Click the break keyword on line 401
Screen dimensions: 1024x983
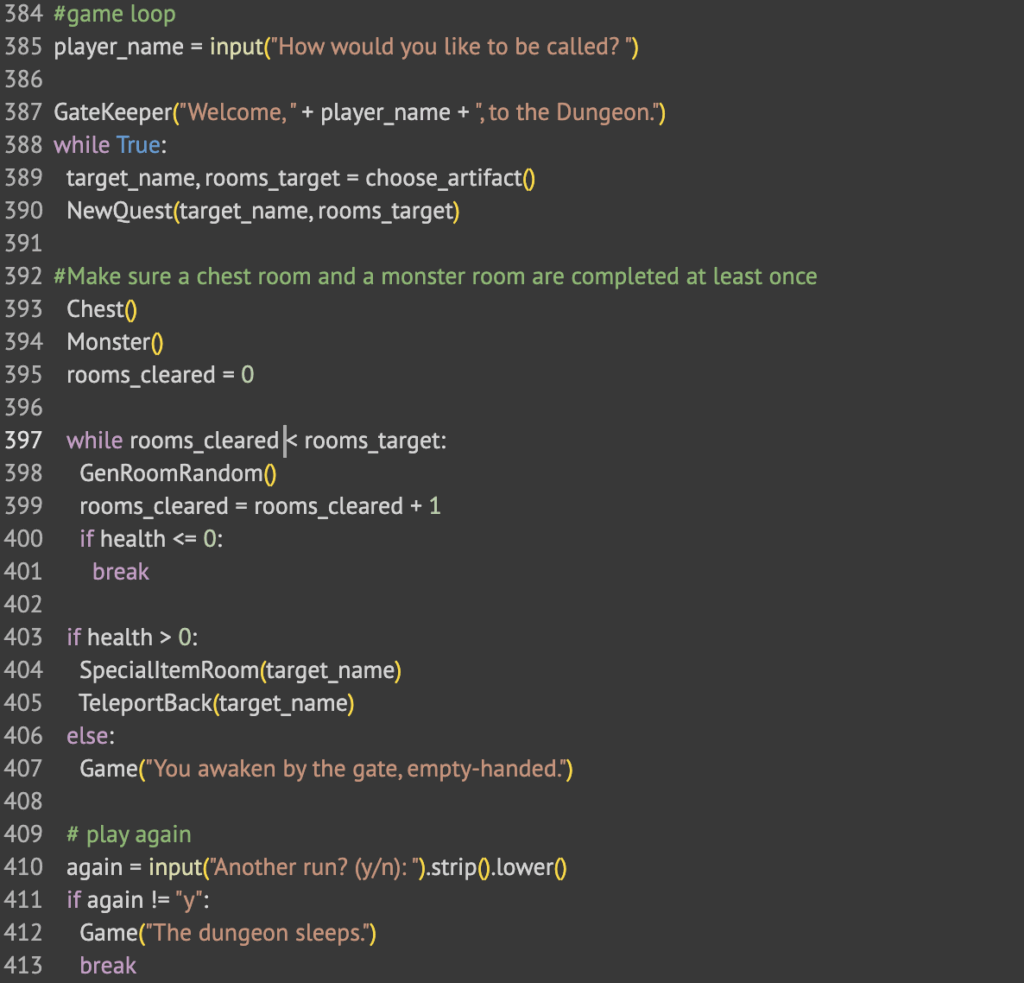tap(120, 572)
